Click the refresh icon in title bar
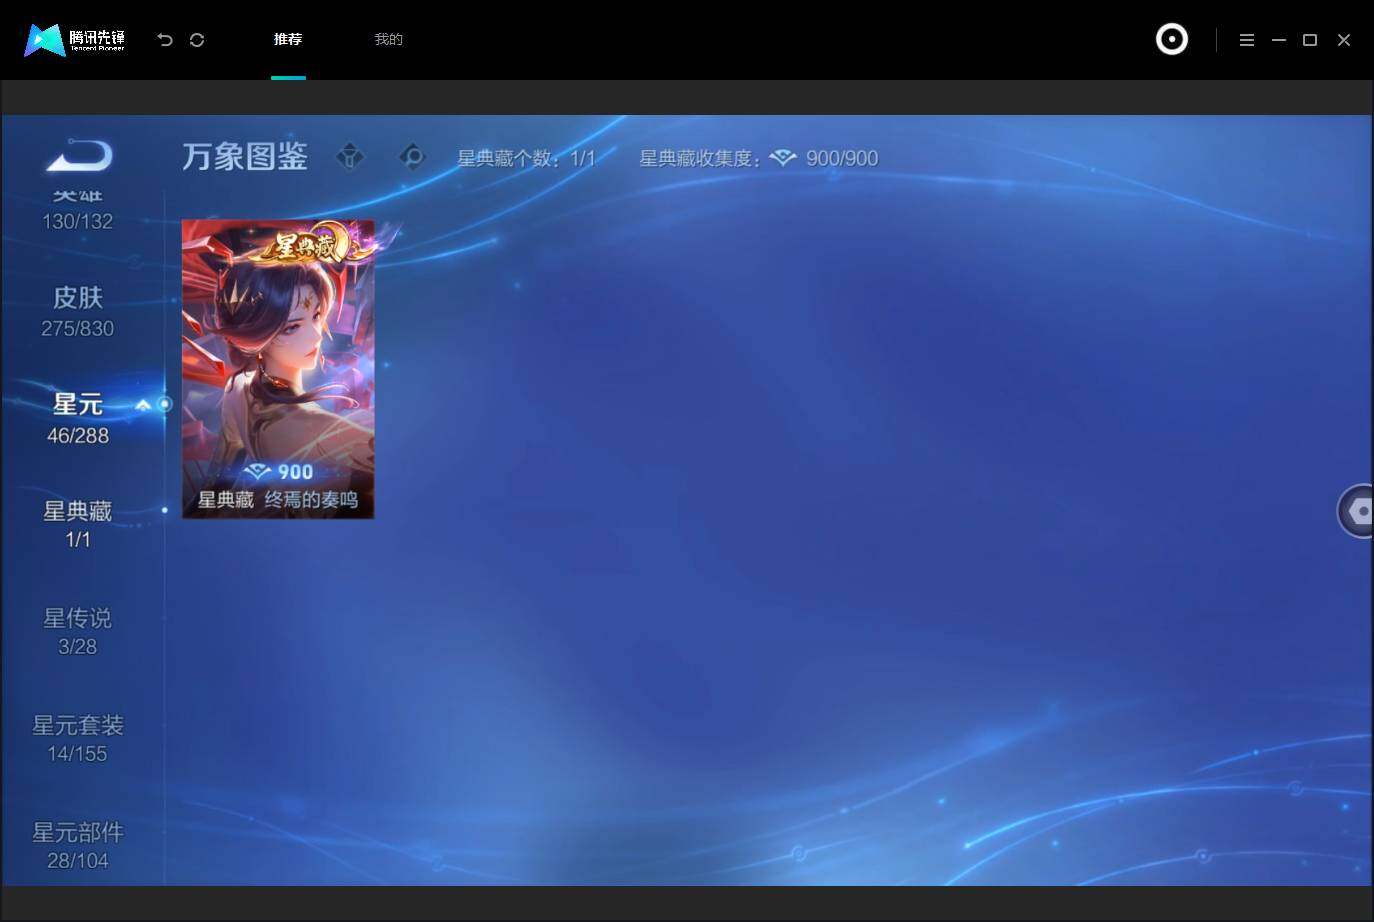This screenshot has width=1374, height=922. click(x=197, y=40)
